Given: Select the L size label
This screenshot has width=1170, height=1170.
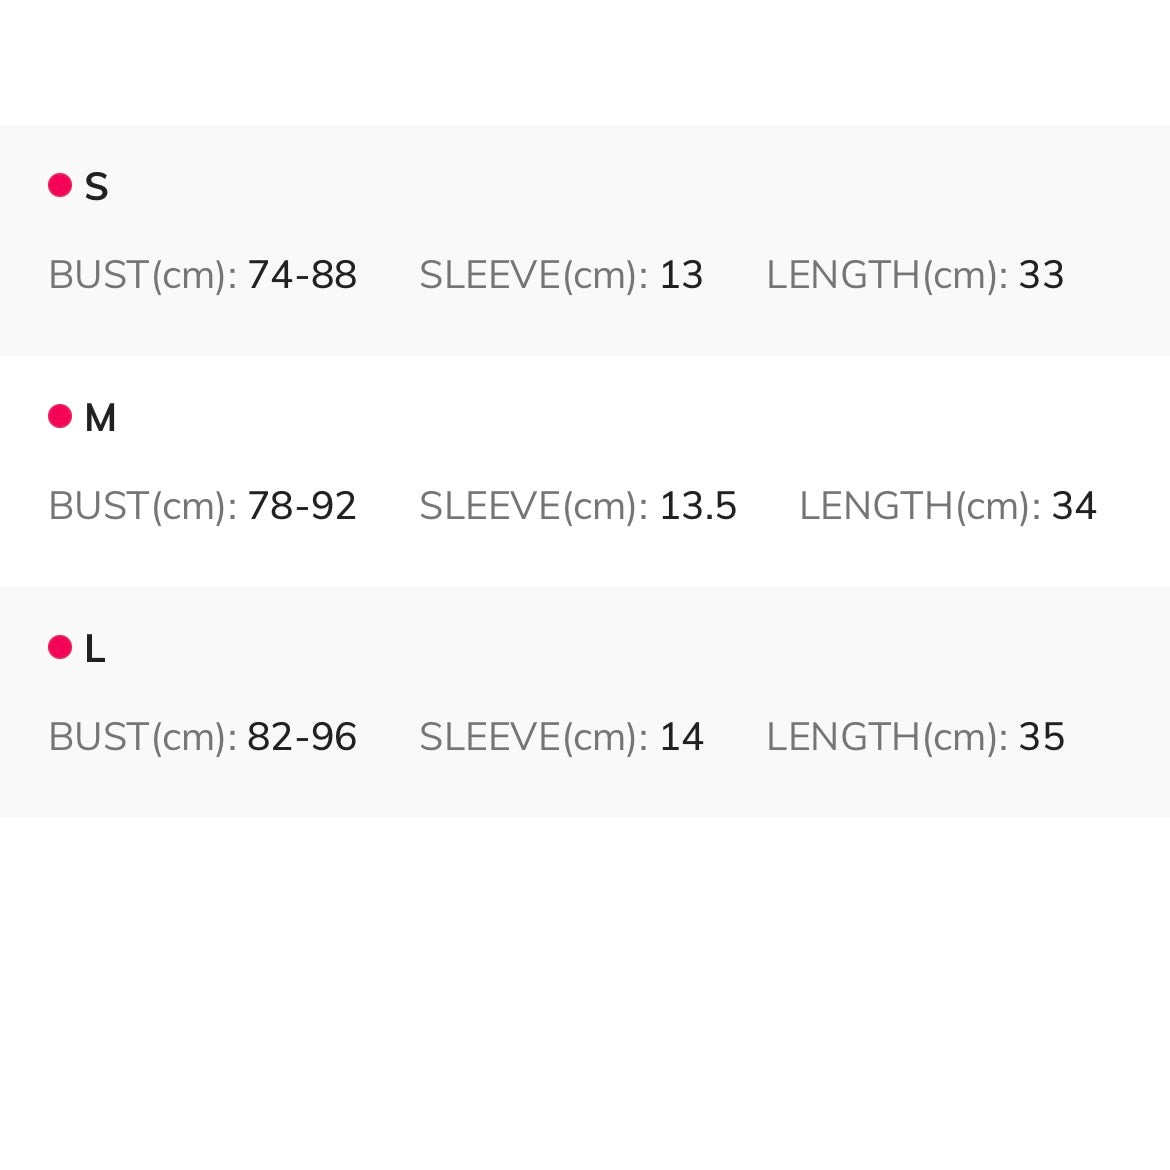Looking at the screenshot, I should pos(95,649).
